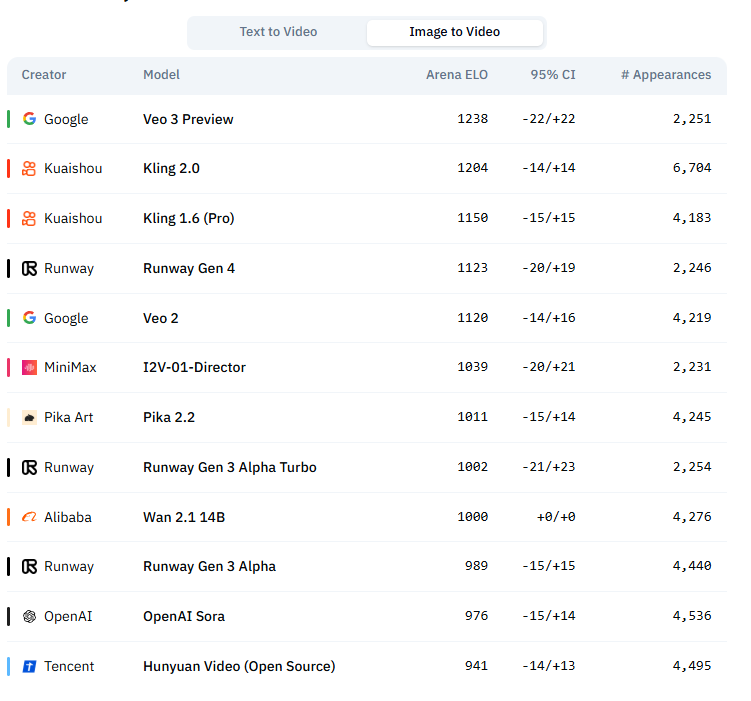Click the confidence interval -14/+16
Viewport: 751px width, 701px height.
[549, 317]
